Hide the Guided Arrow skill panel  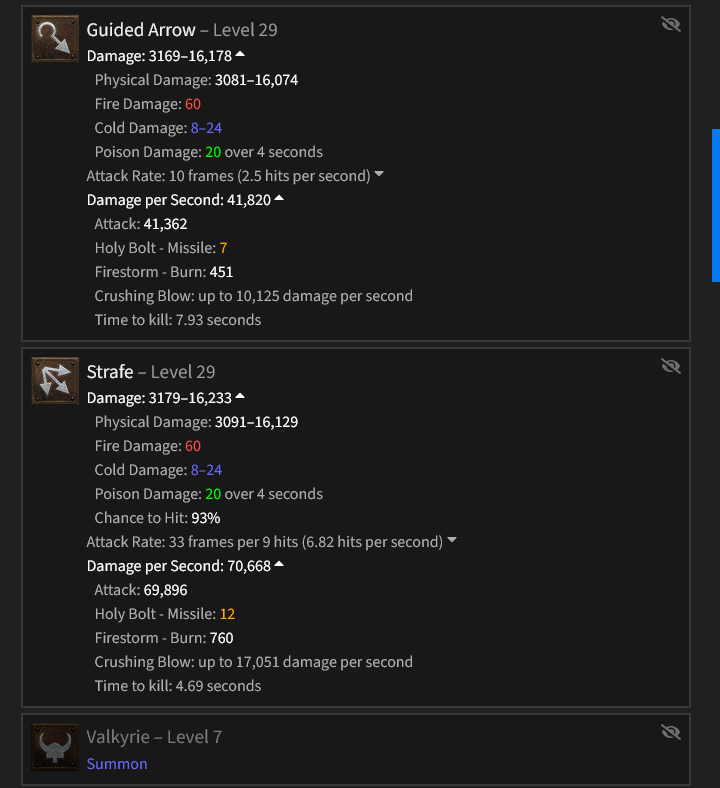pos(671,25)
